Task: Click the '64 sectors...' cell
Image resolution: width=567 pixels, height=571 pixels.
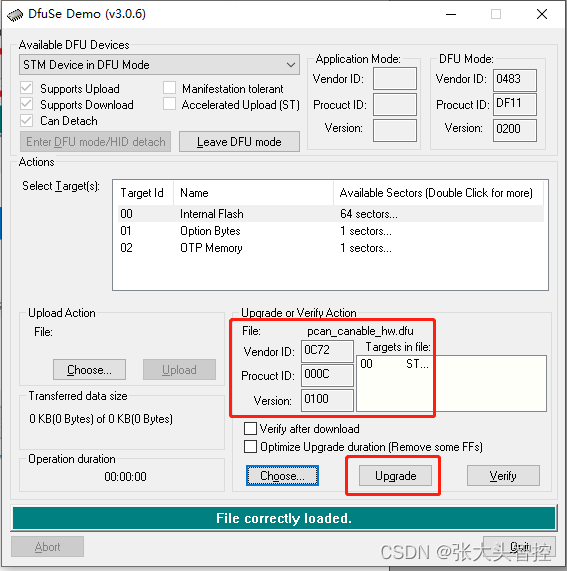Action: [369, 214]
